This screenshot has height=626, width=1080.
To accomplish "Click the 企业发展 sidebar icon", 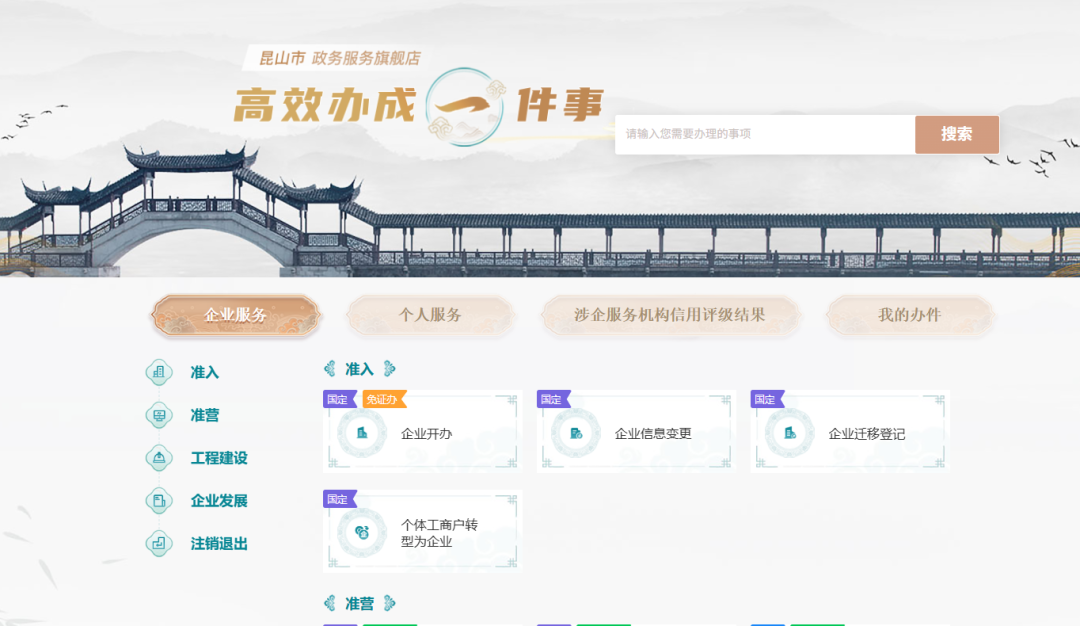I will pyautogui.click(x=159, y=501).
